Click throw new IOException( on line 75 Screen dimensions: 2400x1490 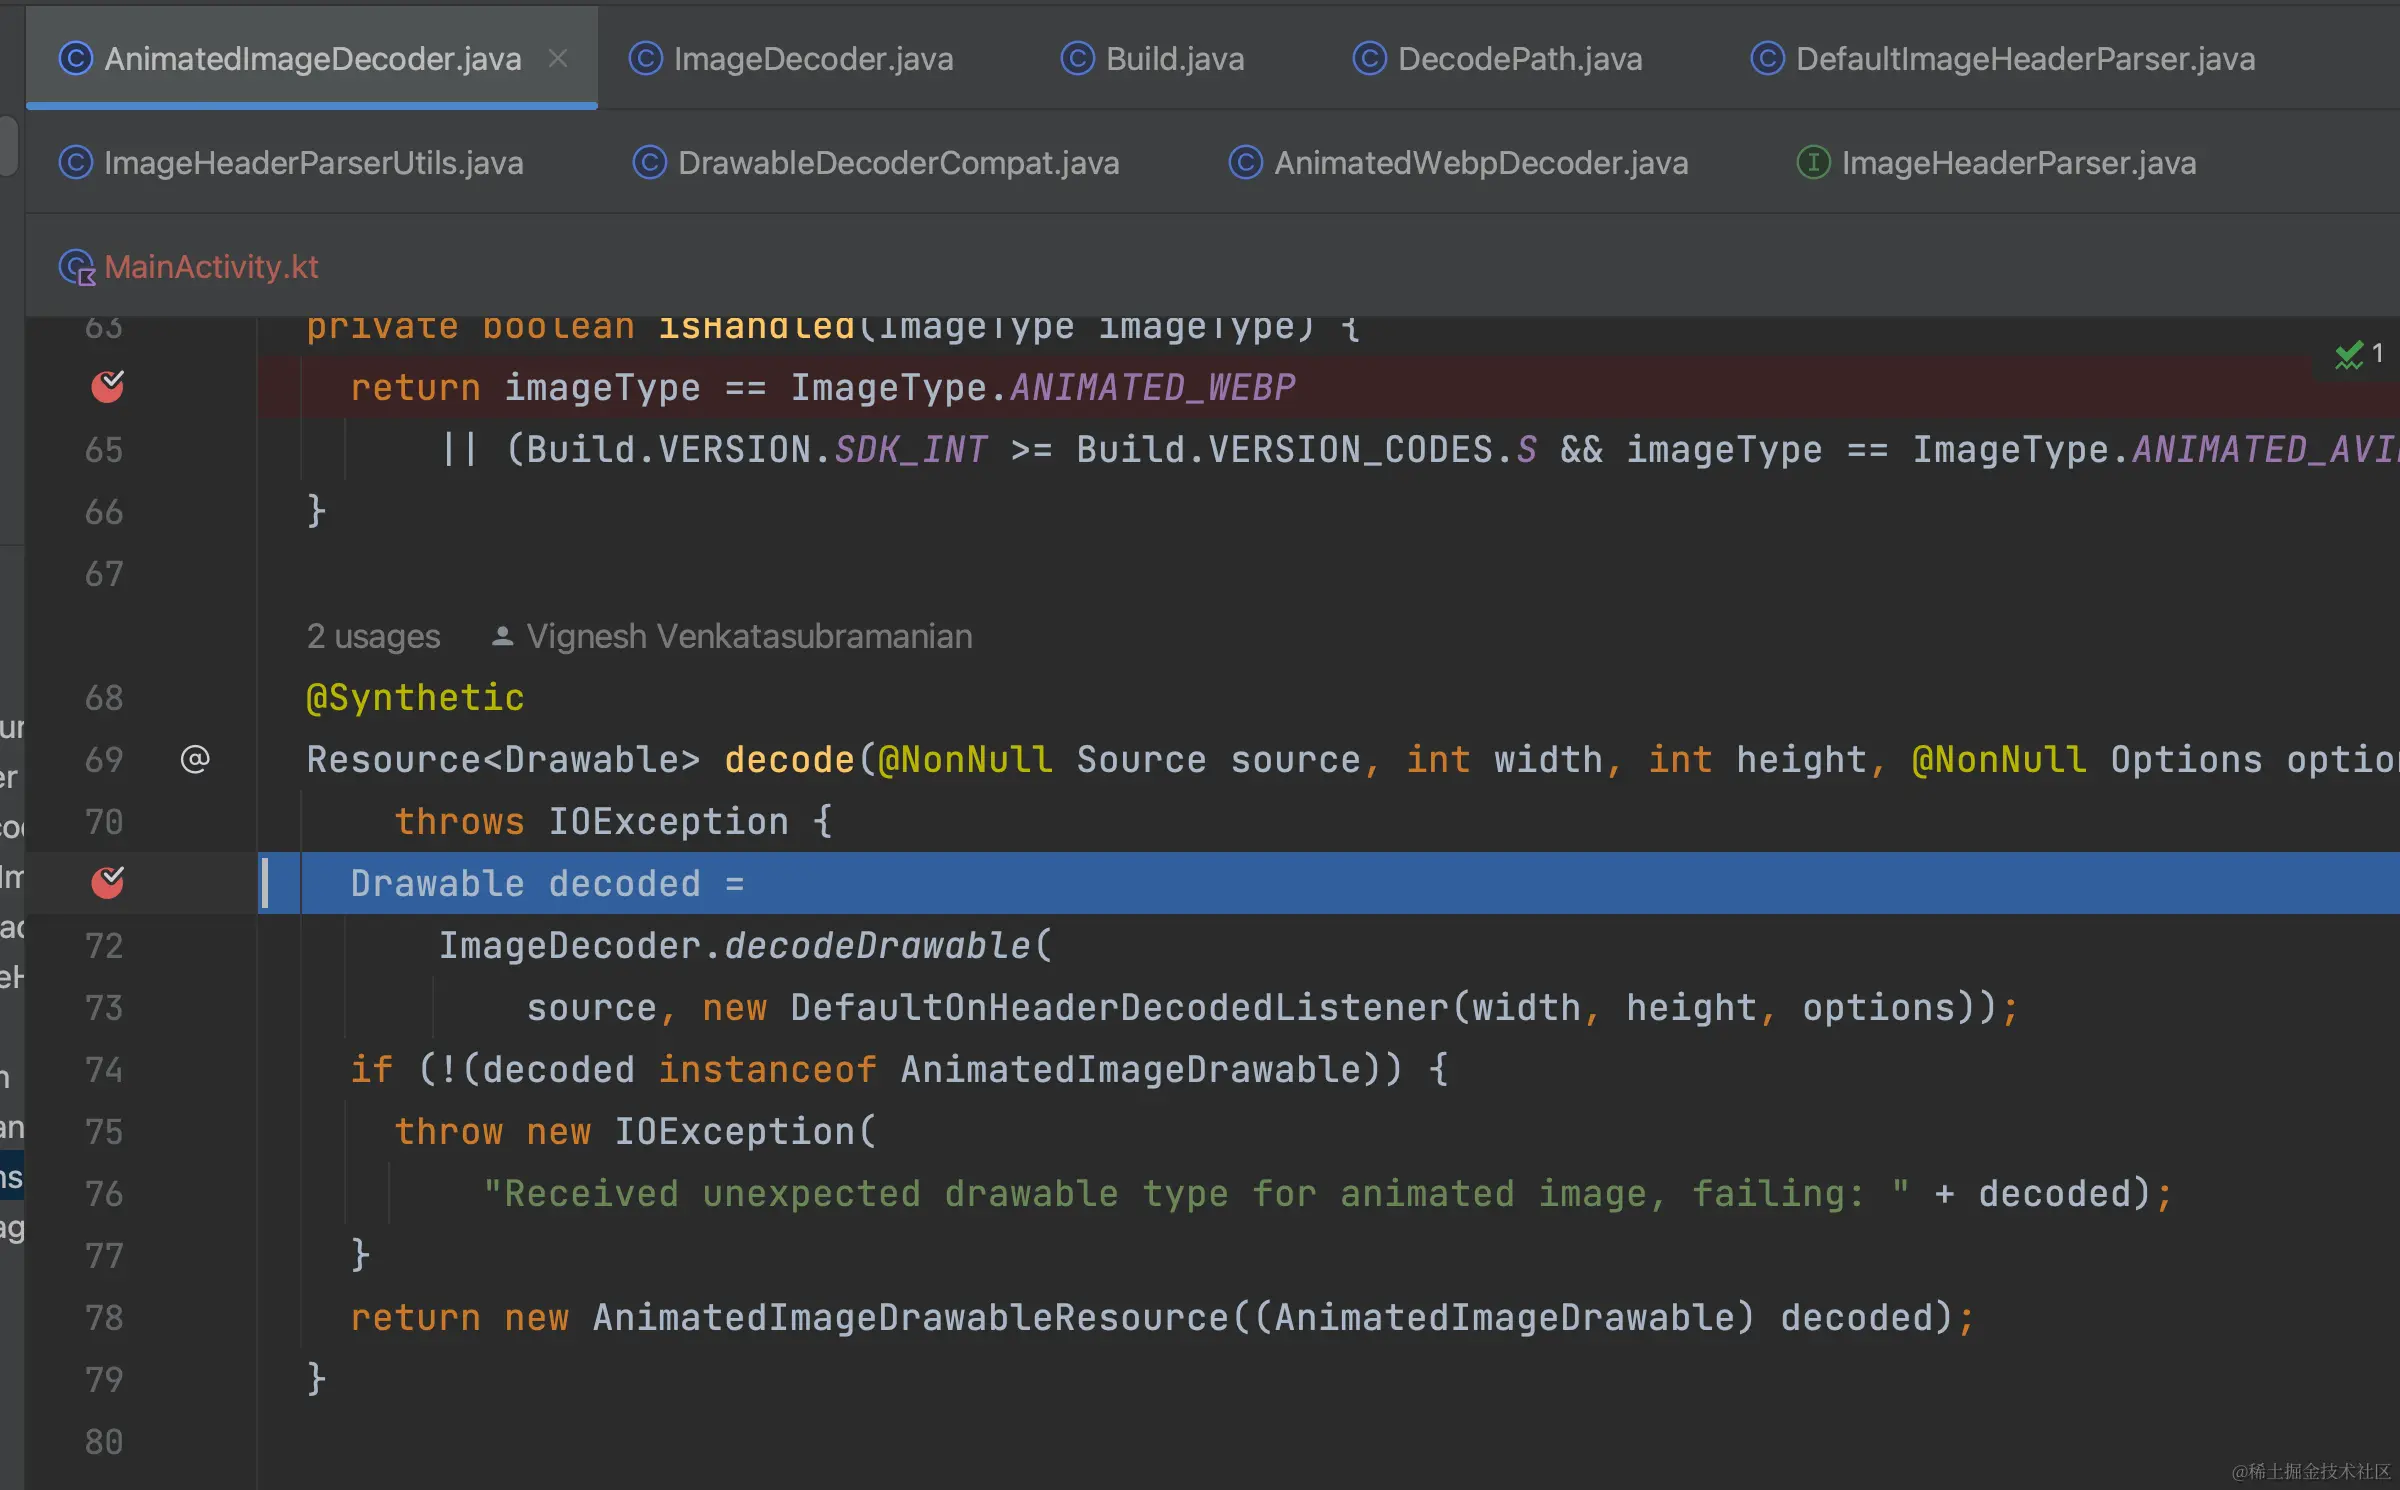(635, 1132)
